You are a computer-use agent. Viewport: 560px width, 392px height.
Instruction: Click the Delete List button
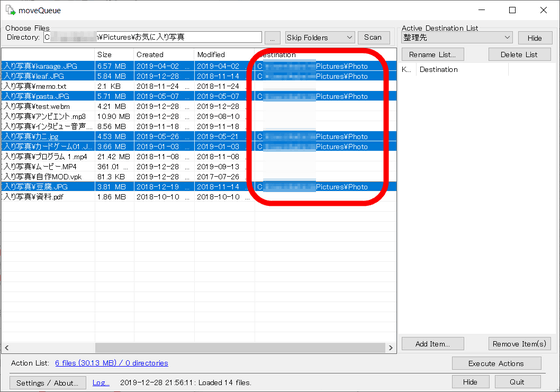tap(519, 55)
